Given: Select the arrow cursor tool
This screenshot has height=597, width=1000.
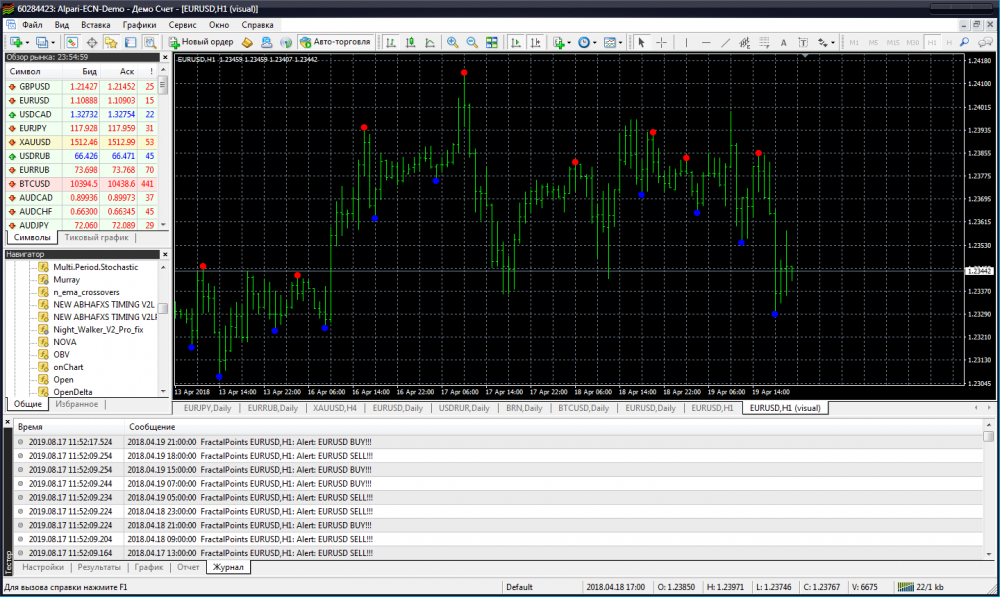Looking at the screenshot, I should click(642, 42).
